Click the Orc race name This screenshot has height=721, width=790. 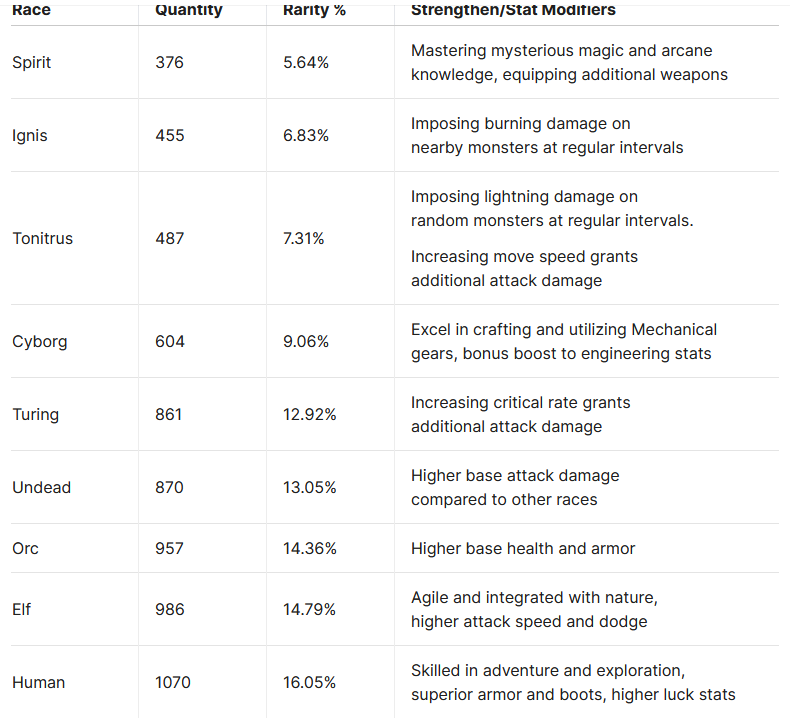click(x=26, y=548)
